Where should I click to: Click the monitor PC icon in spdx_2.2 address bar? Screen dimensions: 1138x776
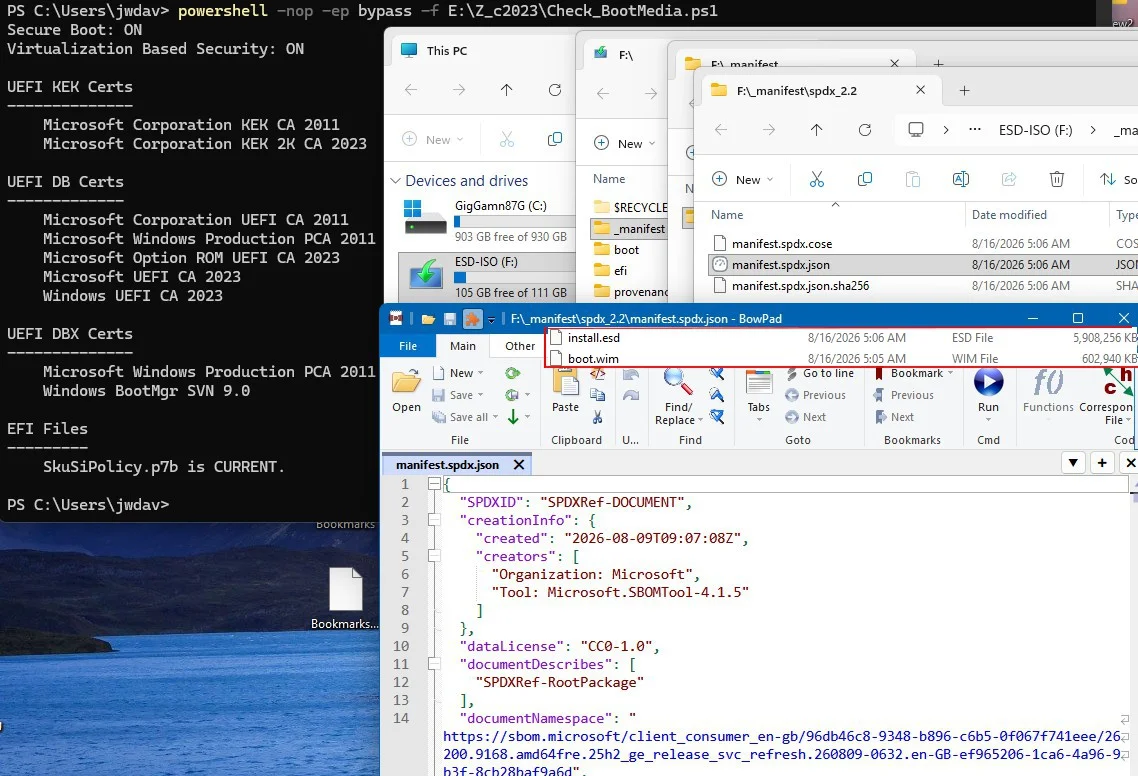916,130
